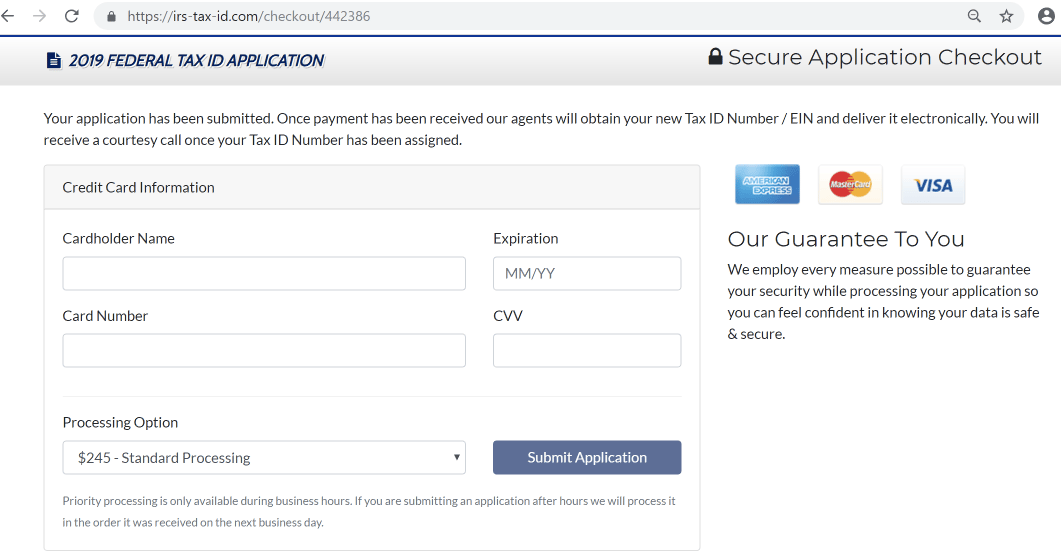Focus the Cardholder Name field
The height and width of the screenshot is (552, 1061).
point(264,274)
